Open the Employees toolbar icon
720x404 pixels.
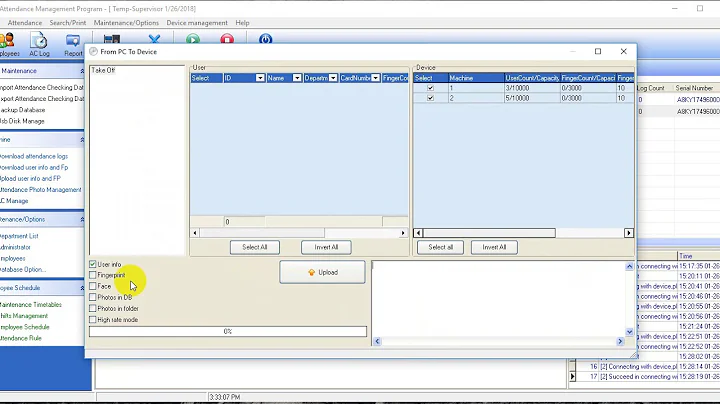(x=9, y=45)
